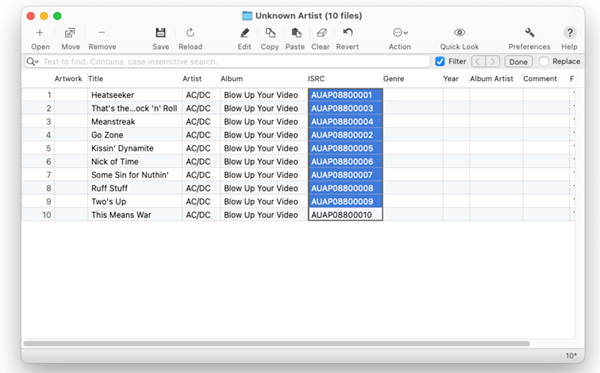Image resolution: width=600 pixels, height=373 pixels.
Task: Click the Paste toolbar icon
Action: [296, 33]
